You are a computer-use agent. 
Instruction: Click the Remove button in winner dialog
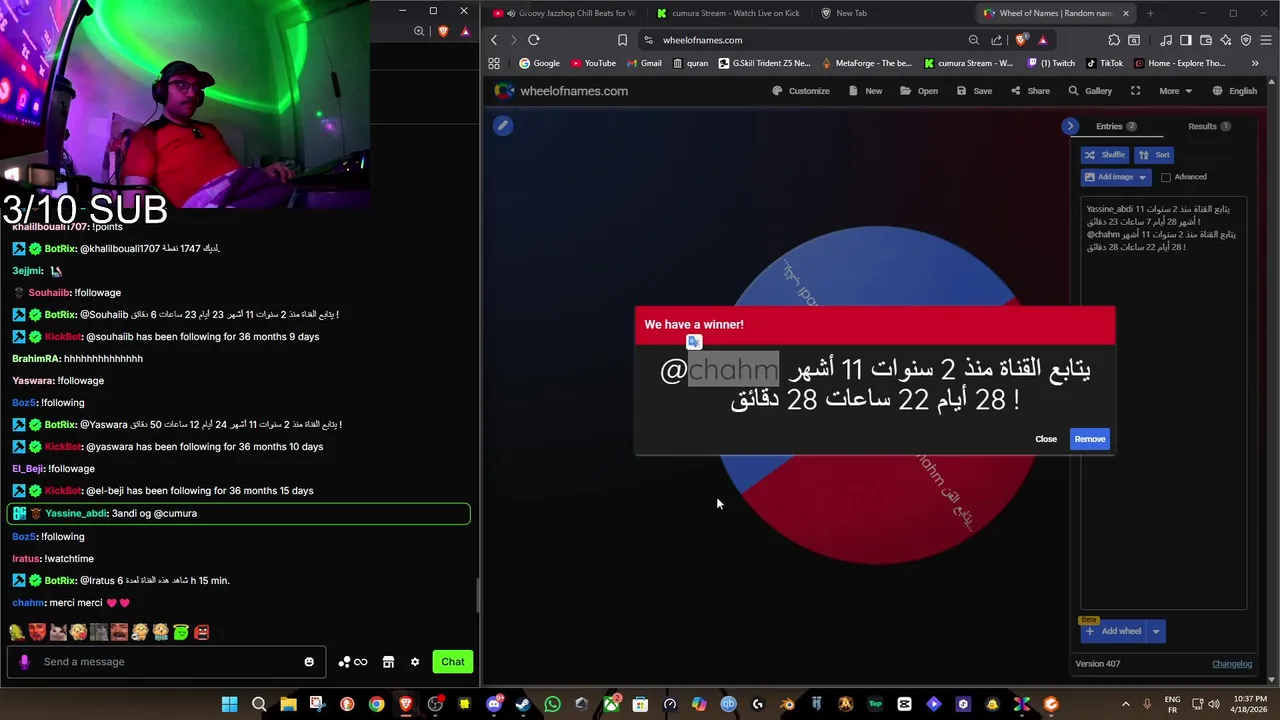[x=1089, y=439]
